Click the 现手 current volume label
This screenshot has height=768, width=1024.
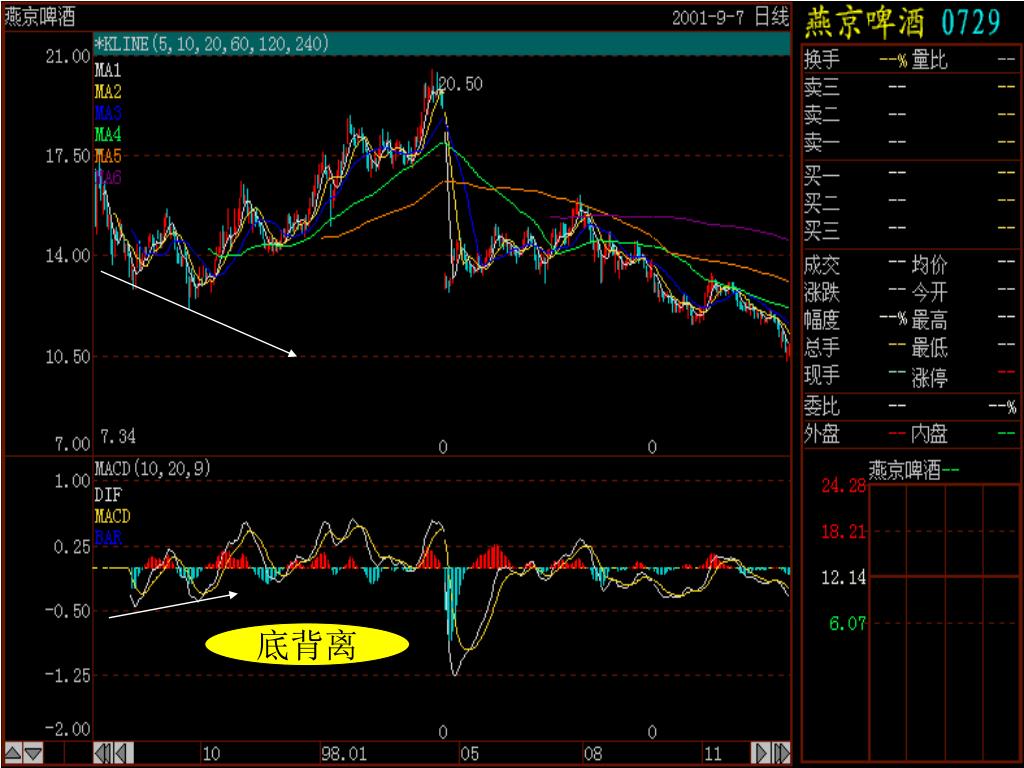pyautogui.click(x=822, y=375)
